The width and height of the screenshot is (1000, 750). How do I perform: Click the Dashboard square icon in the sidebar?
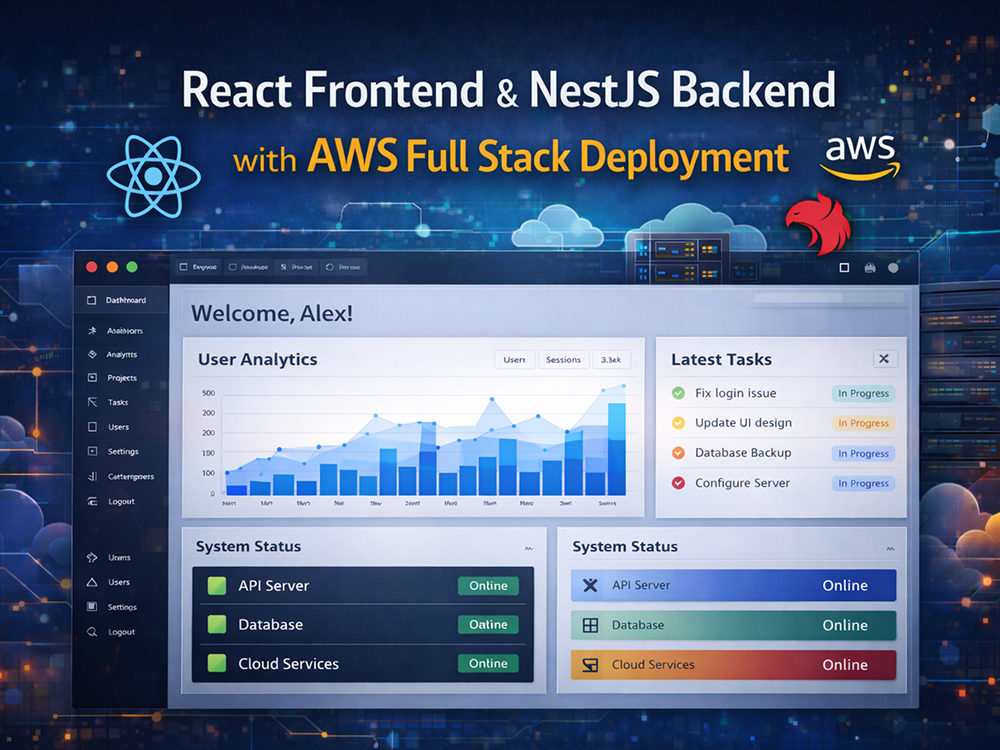tap(91, 300)
